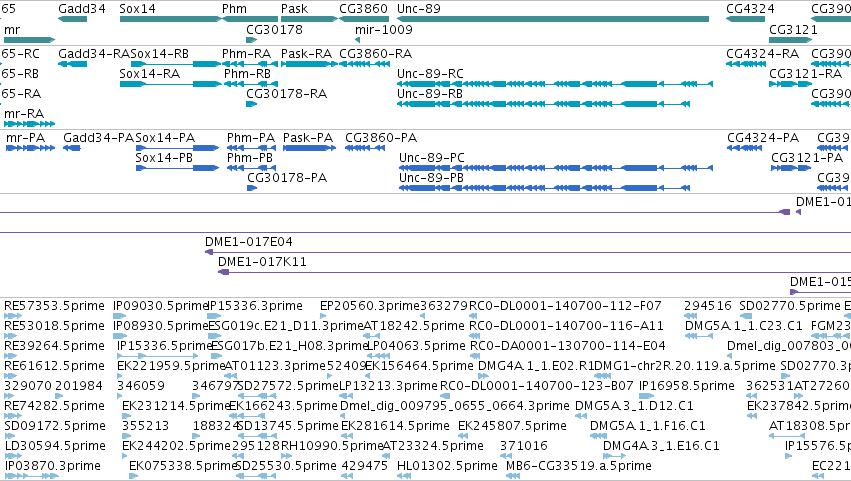Select the EK237842.5prime EST feature
The image size is (851, 481).
pyautogui.click(x=752, y=416)
